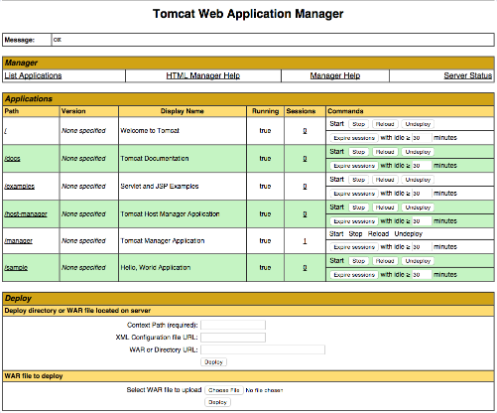Deploy directory or WAR located on server
The image size is (497, 413).
tap(213, 362)
